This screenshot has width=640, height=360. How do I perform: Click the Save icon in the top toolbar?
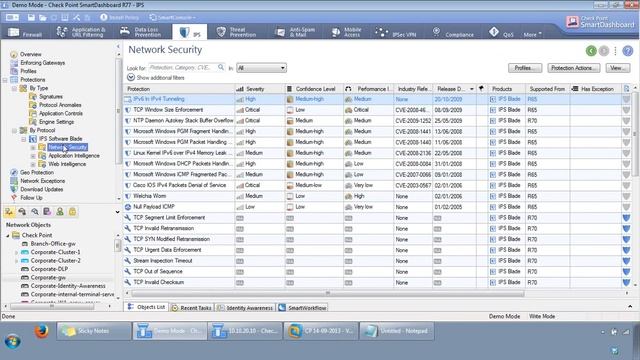(31, 18)
